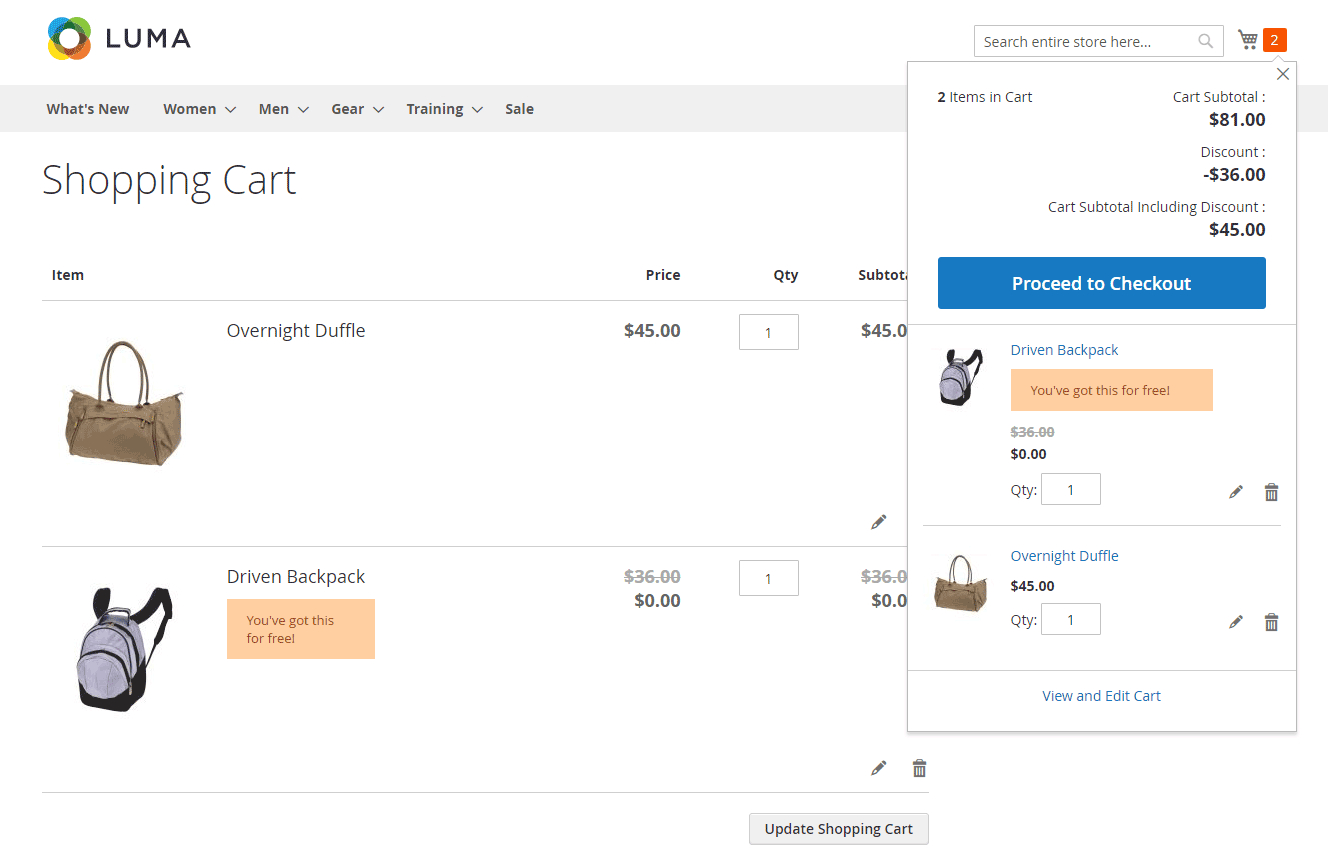
Task: Select What's New in navigation
Action: tap(88, 109)
